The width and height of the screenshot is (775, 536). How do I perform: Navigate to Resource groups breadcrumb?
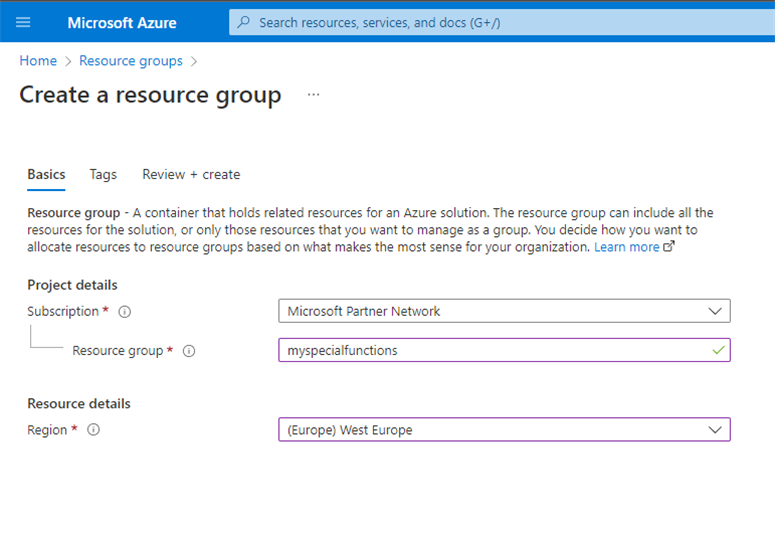[x=131, y=61]
